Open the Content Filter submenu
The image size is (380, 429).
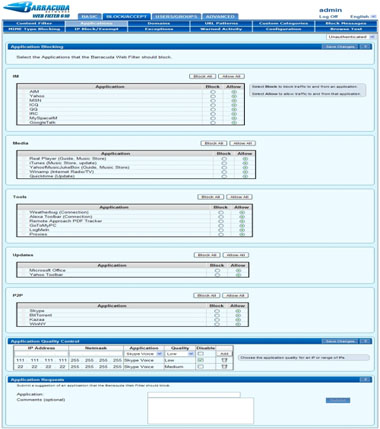pyautogui.click(x=34, y=23)
